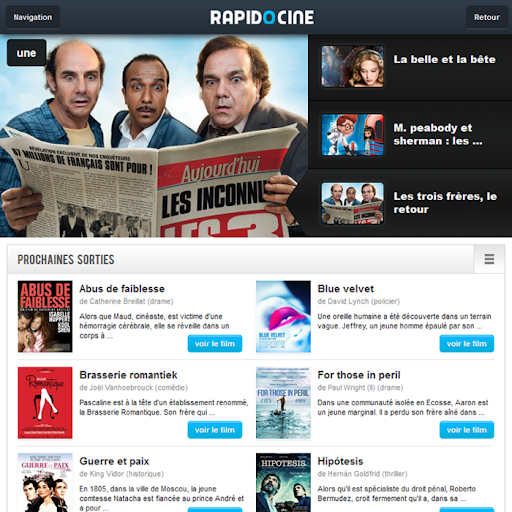Select M. Peabody et Sherman slide
The width and height of the screenshot is (512, 512).
tap(410, 135)
